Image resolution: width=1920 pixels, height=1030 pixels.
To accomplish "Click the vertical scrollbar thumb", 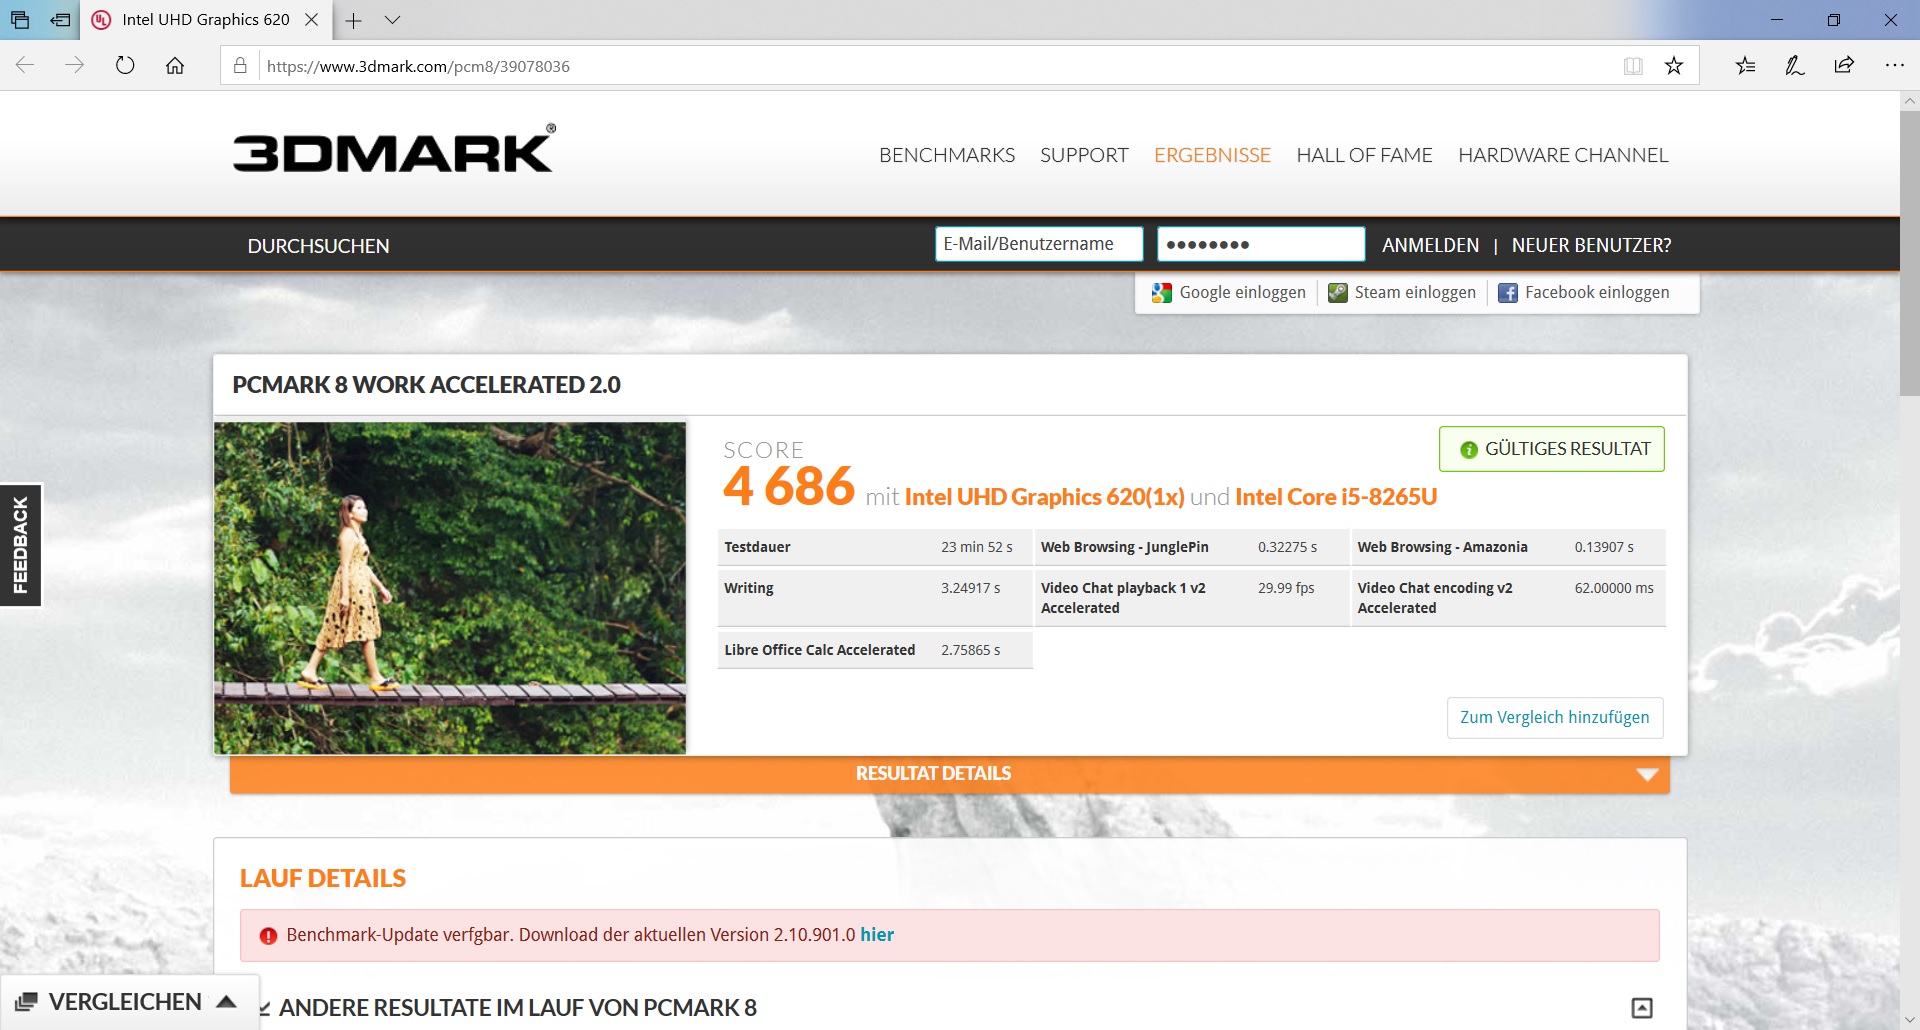I will tap(1910, 255).
